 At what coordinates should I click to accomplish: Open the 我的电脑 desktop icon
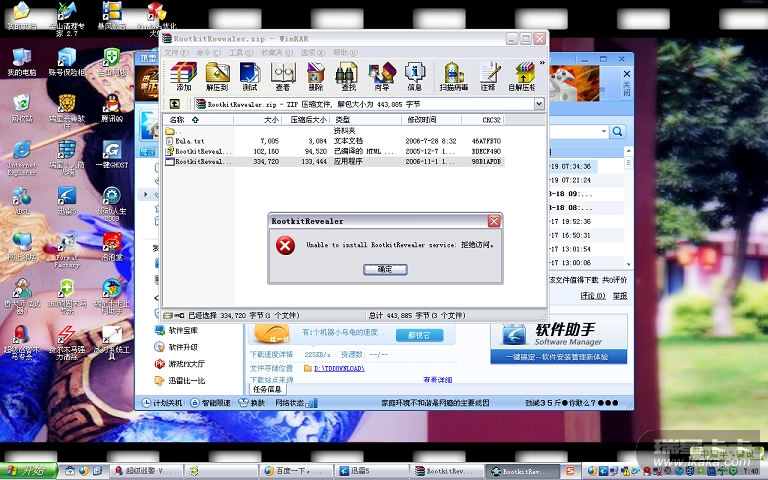pyautogui.click(x=21, y=63)
